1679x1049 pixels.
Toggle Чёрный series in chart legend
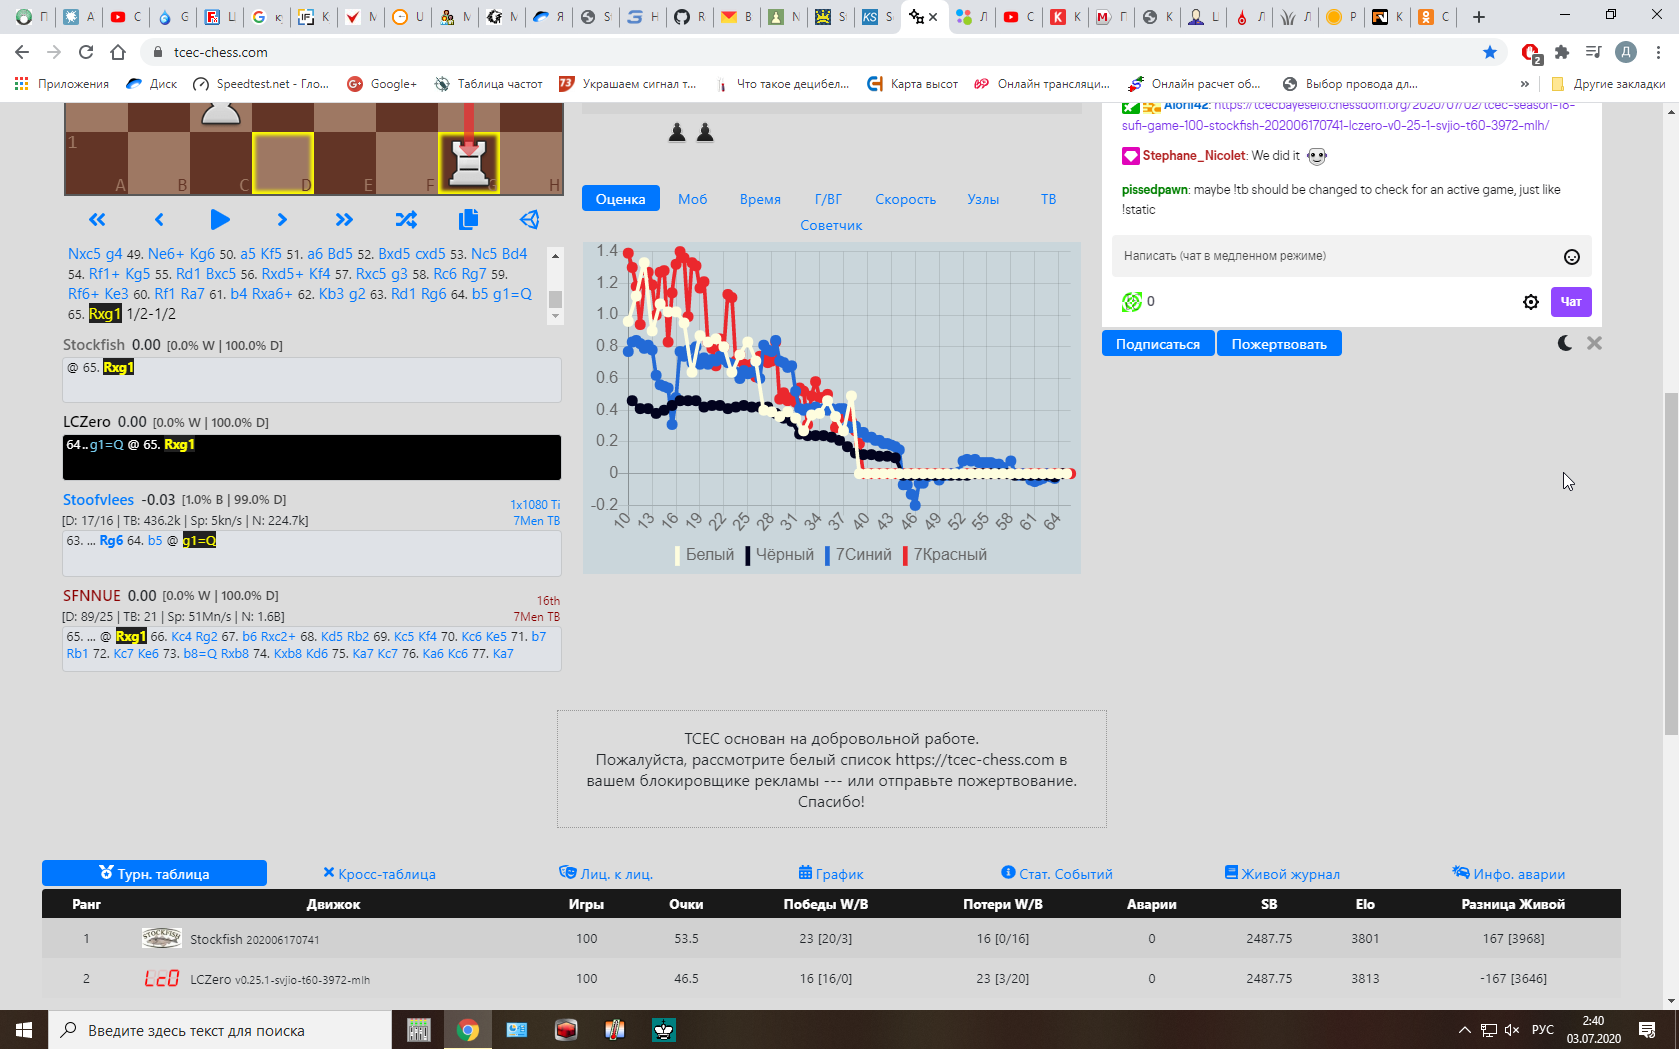click(x=780, y=555)
